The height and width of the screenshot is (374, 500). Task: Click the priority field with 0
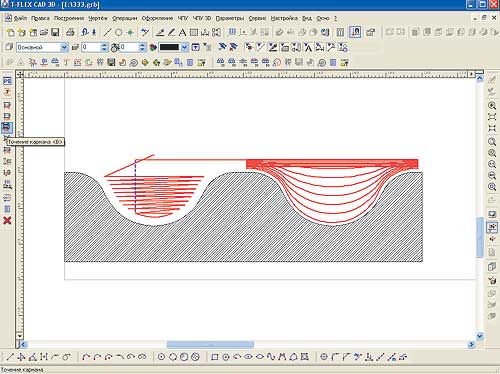tap(129, 47)
